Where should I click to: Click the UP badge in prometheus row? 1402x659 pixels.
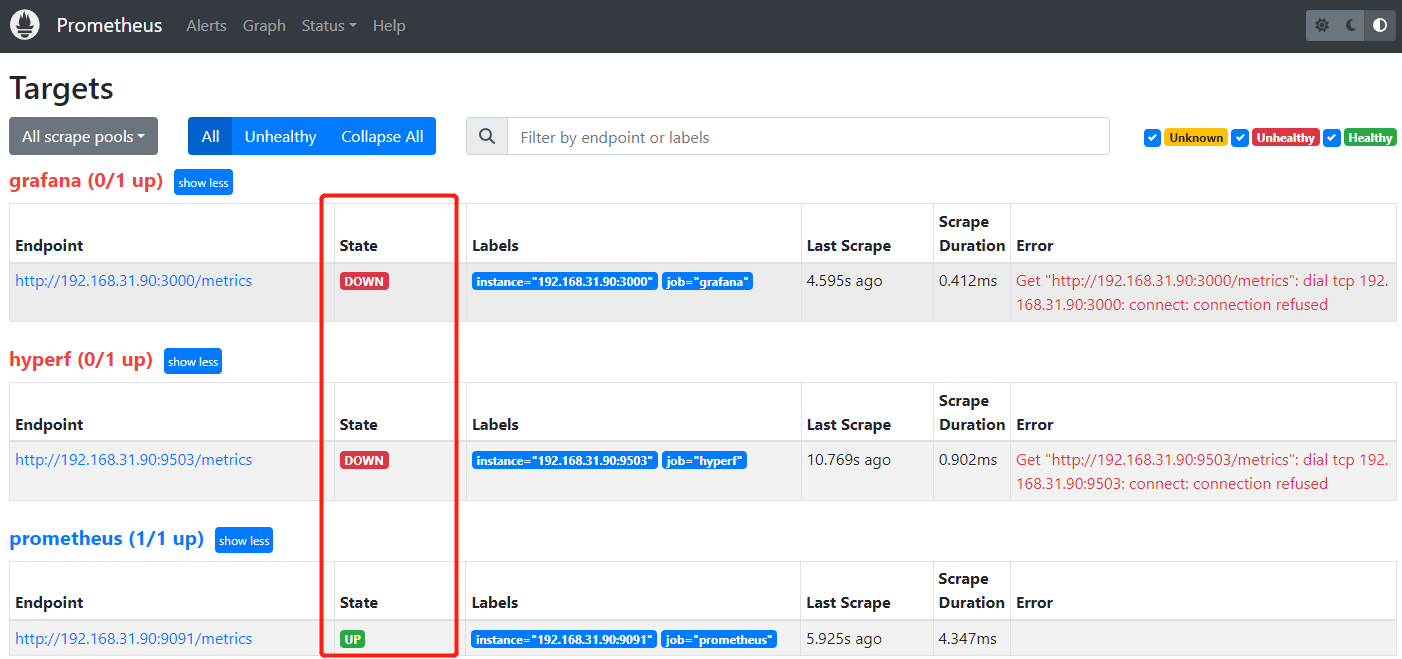pos(353,640)
